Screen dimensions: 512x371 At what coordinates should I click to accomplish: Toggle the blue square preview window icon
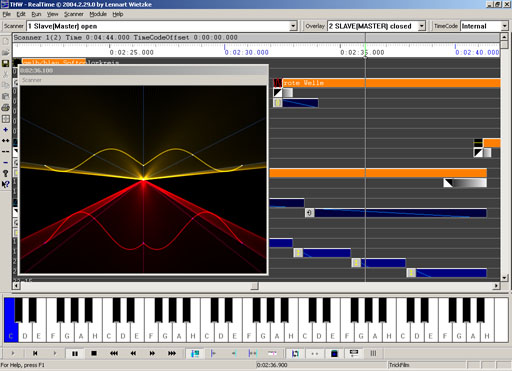coord(334,353)
